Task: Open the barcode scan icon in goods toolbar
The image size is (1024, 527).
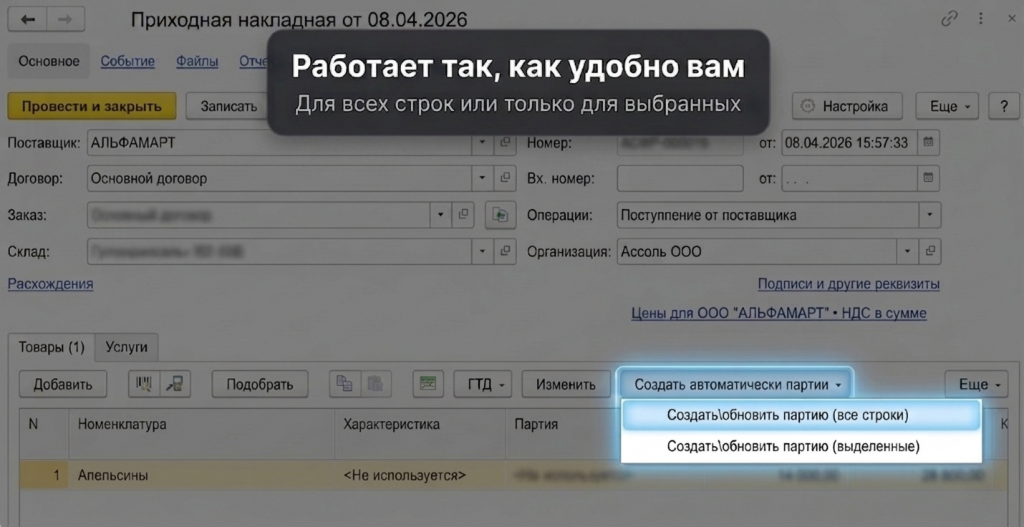Action: (x=144, y=384)
